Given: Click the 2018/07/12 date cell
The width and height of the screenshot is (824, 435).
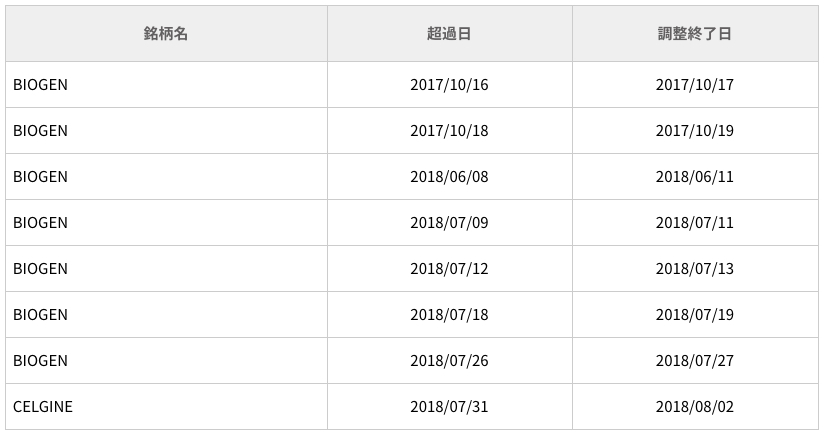Looking at the screenshot, I should tap(449, 269).
